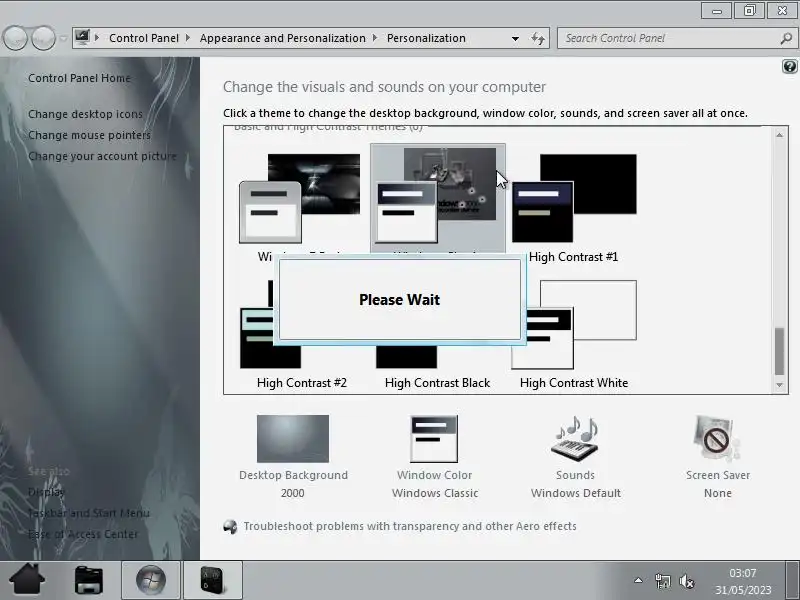This screenshot has height=600, width=800.
Task: Open Change desktop icons link
Action: (85, 114)
